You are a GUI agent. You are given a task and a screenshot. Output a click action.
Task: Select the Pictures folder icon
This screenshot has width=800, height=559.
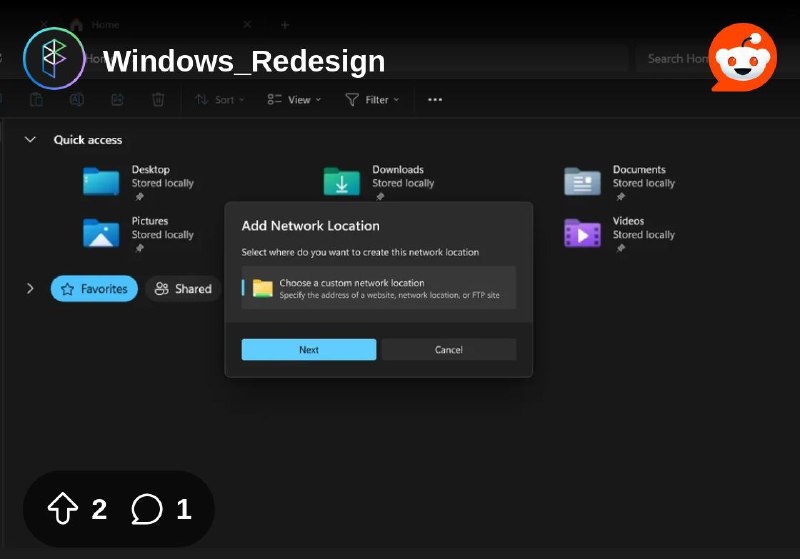pos(101,233)
